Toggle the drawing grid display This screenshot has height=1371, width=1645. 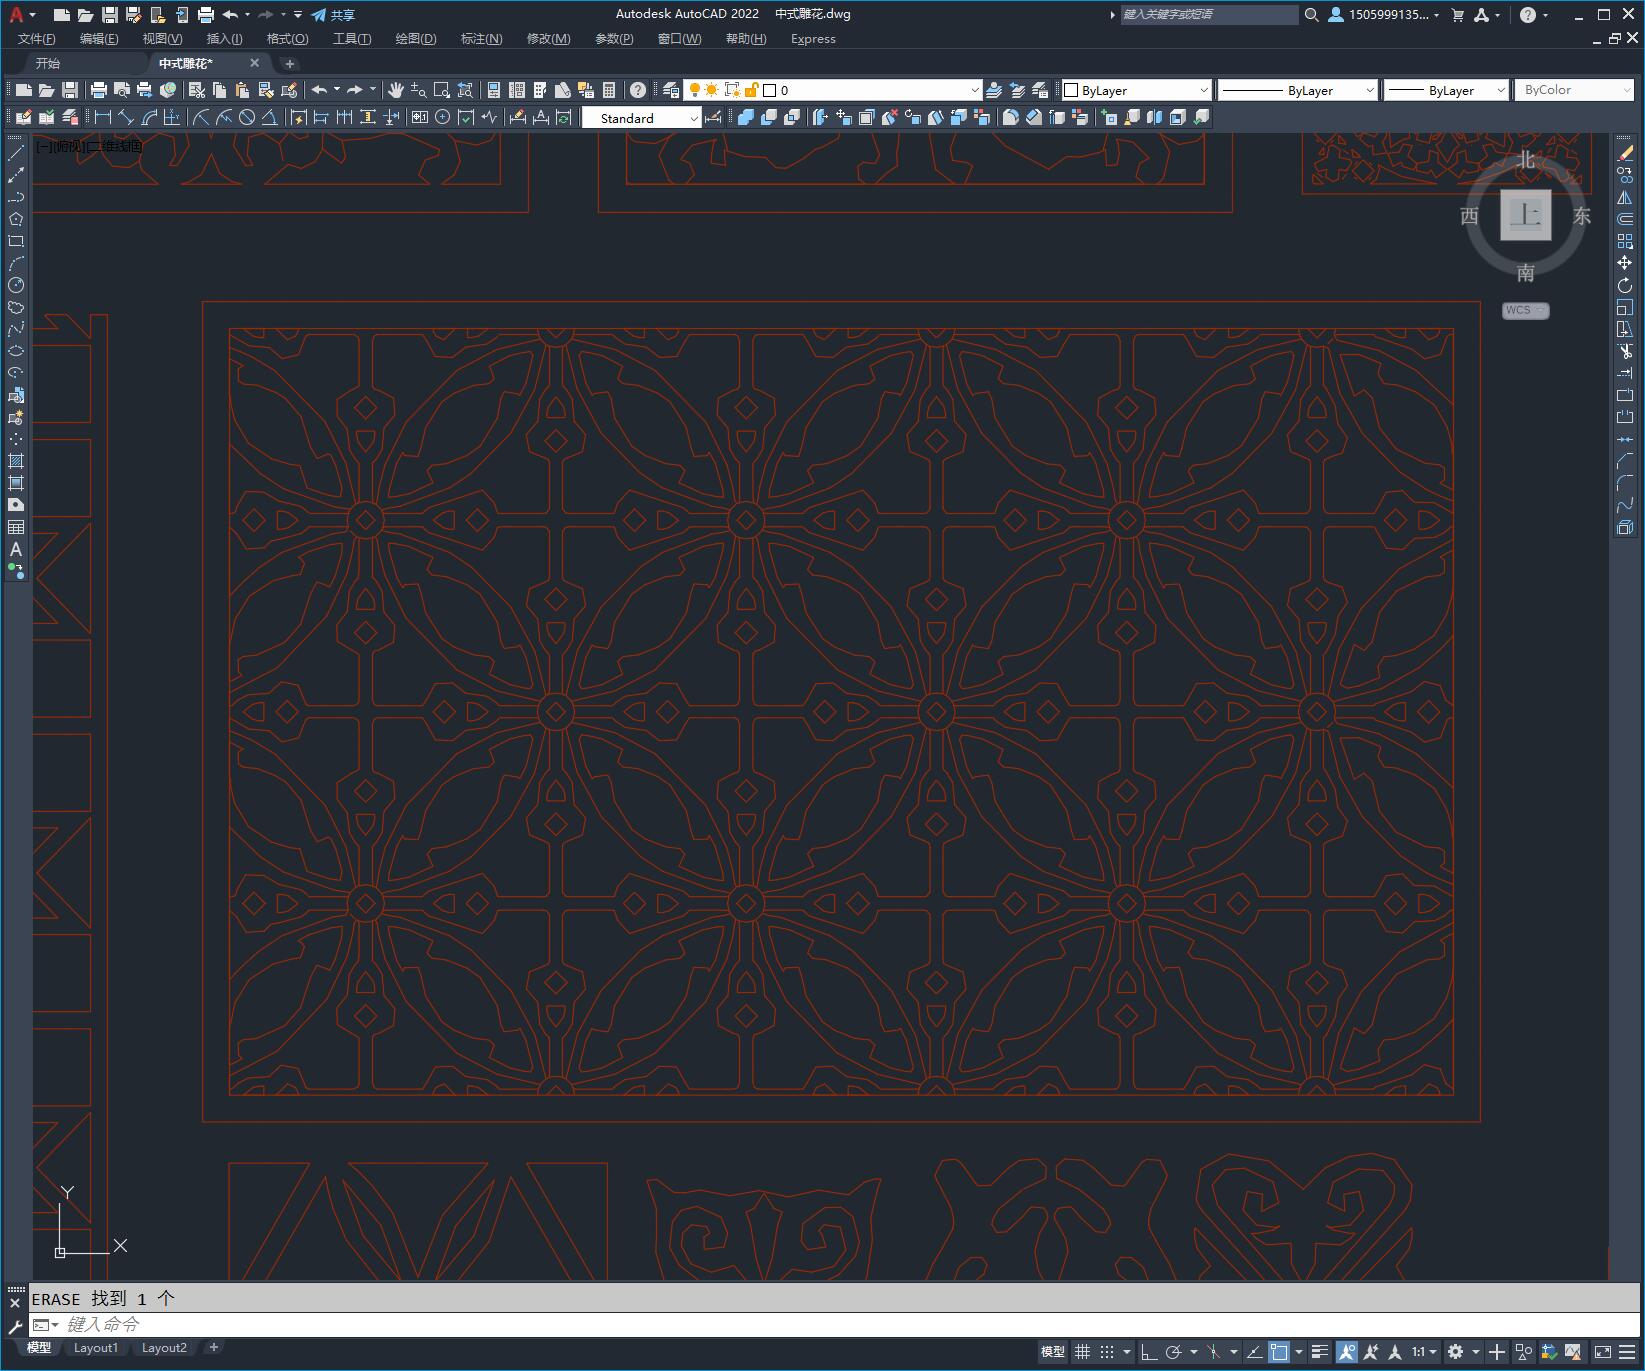click(x=1082, y=1352)
